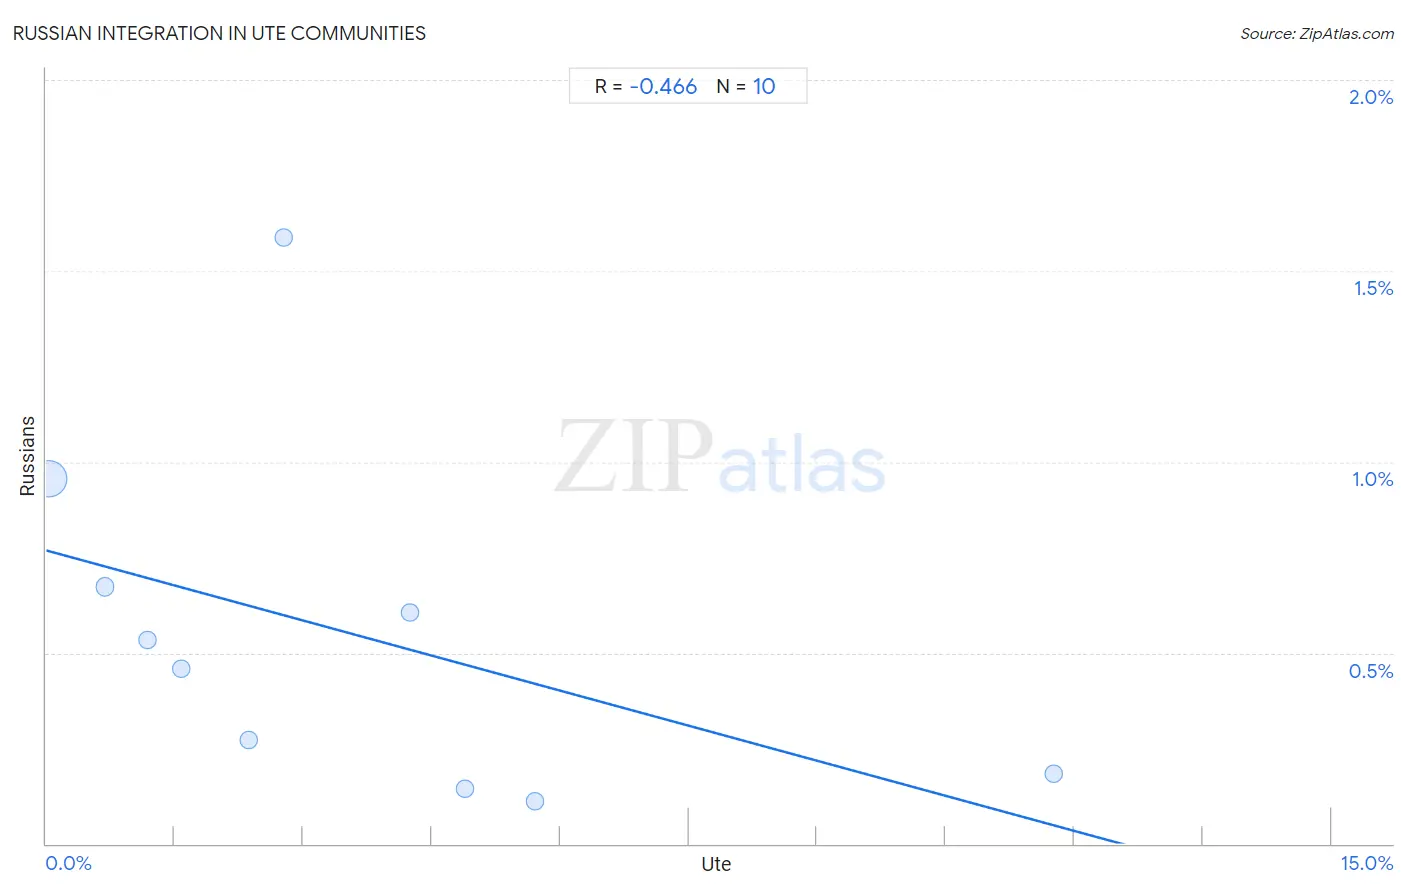This screenshot has width=1406, height=892.
Task: Click the 0.0% x-axis tick label
Action: 69,863
